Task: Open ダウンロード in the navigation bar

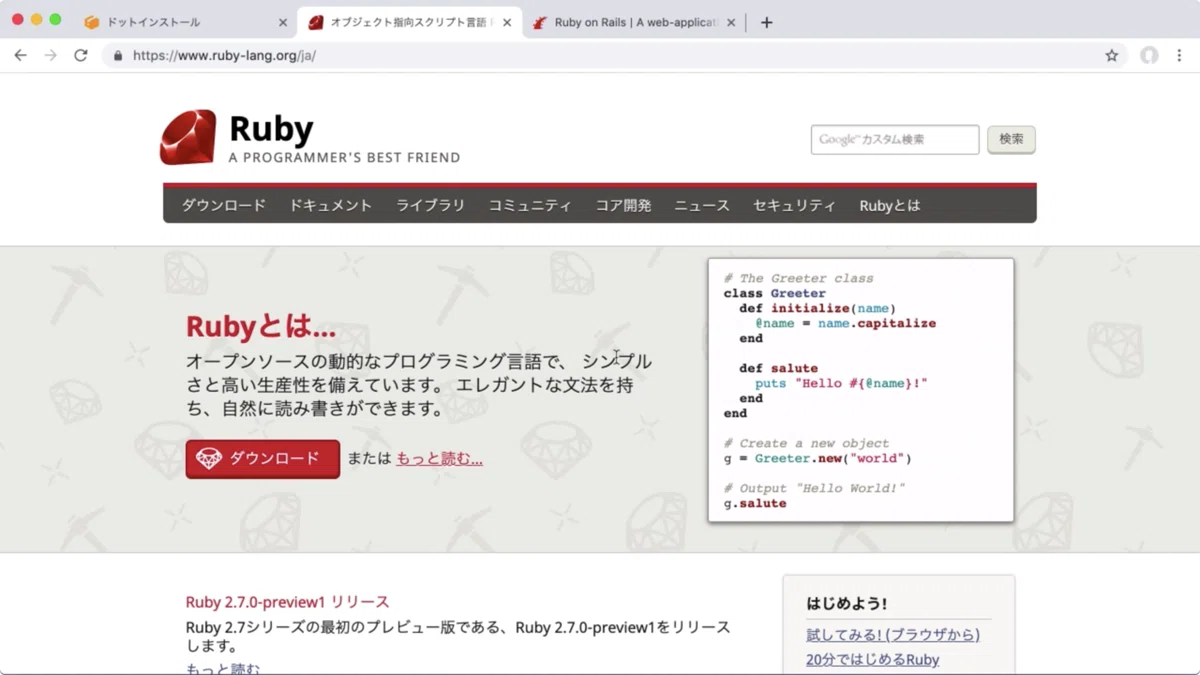Action: (223, 205)
